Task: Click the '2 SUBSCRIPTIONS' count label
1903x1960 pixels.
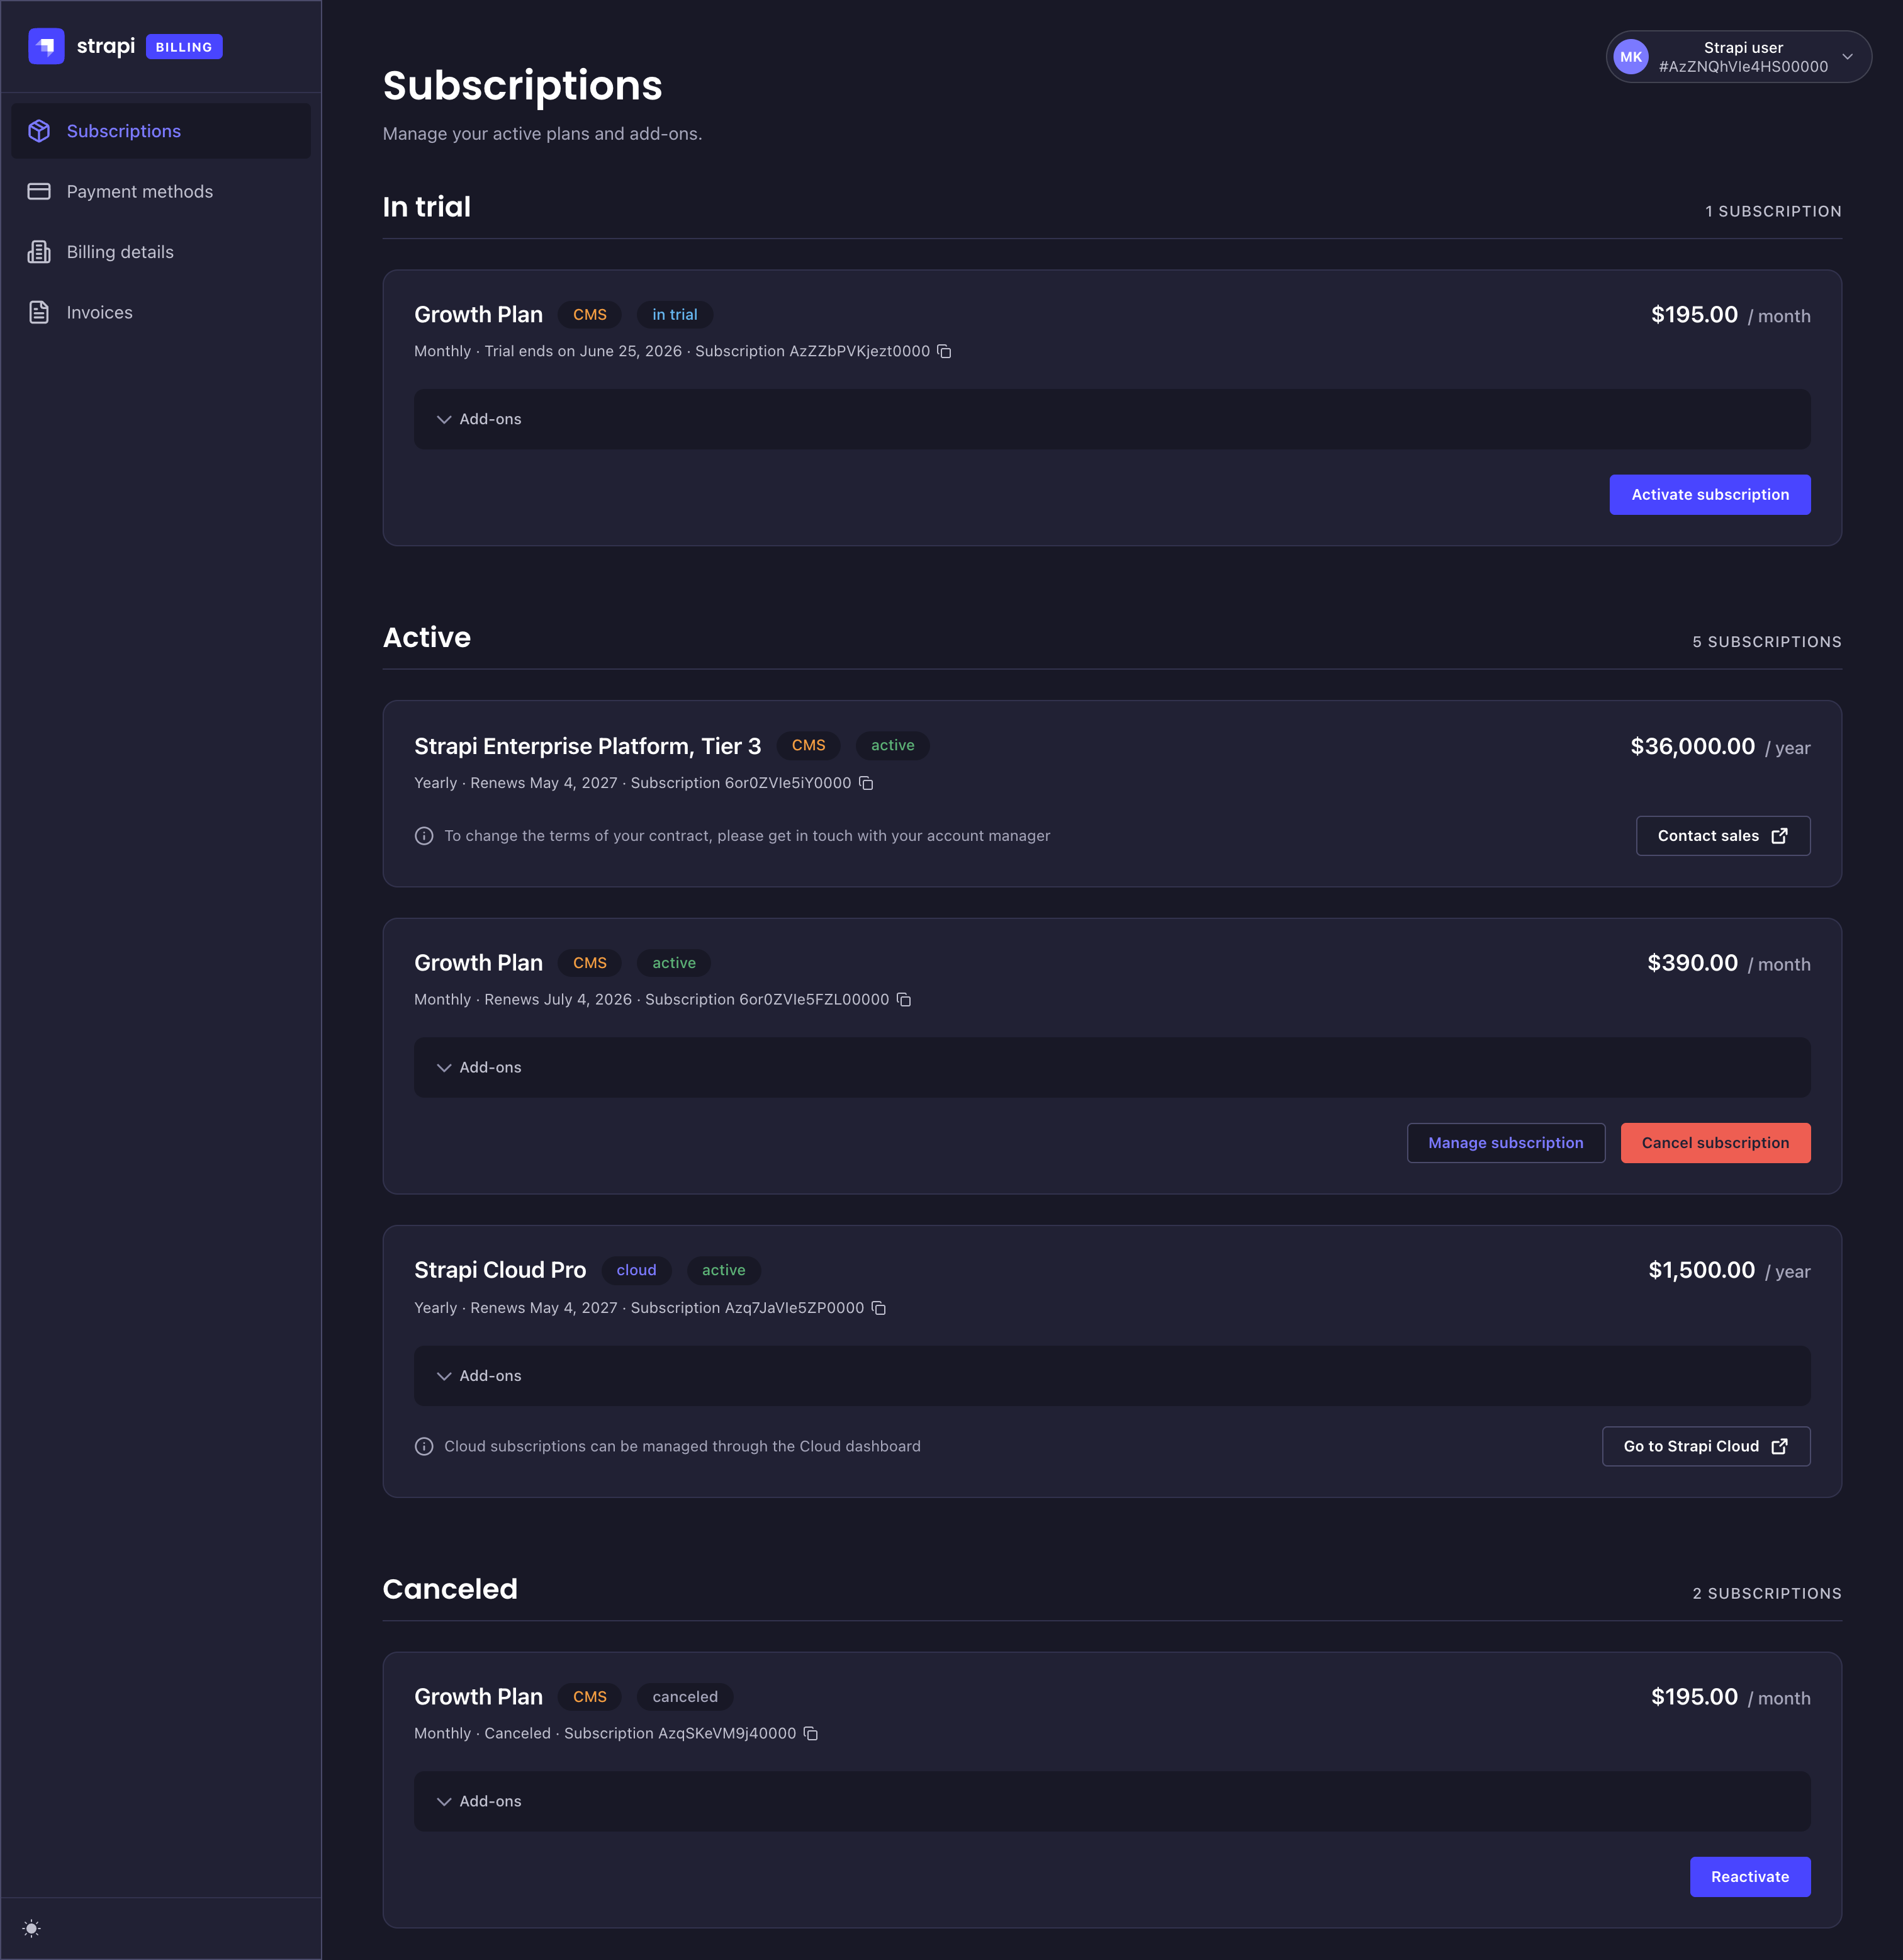Action: click(x=1766, y=1593)
